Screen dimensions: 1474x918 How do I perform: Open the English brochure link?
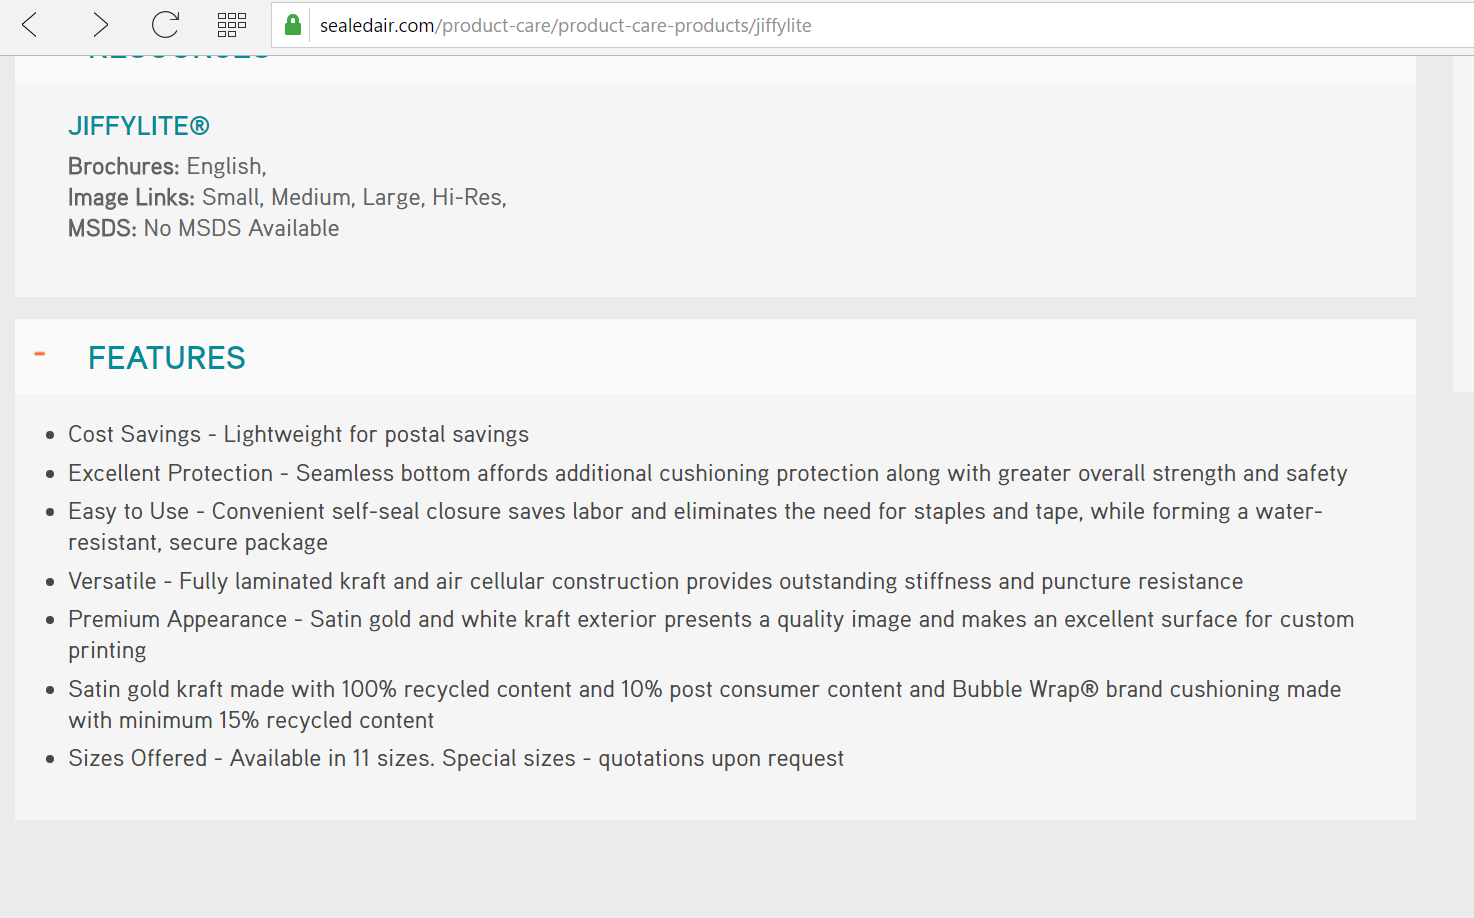pyautogui.click(x=224, y=166)
